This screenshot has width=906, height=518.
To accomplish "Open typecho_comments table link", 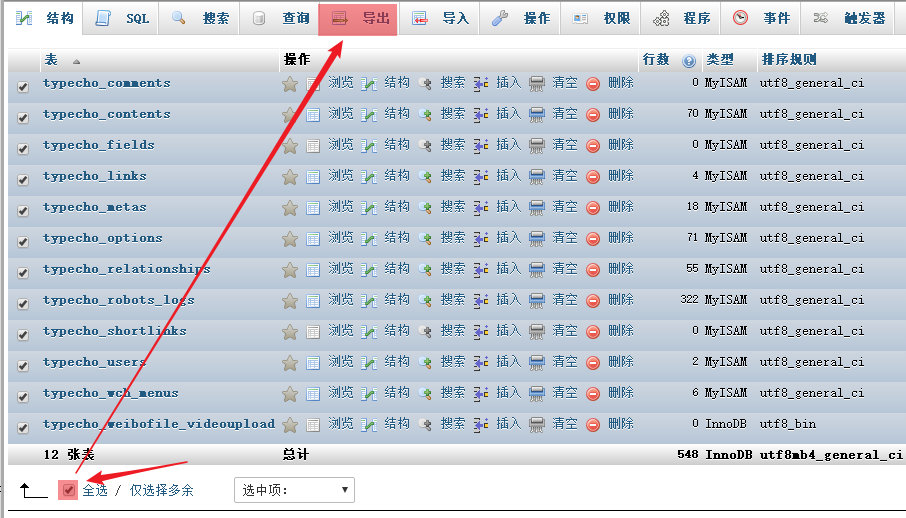I will [x=106, y=83].
